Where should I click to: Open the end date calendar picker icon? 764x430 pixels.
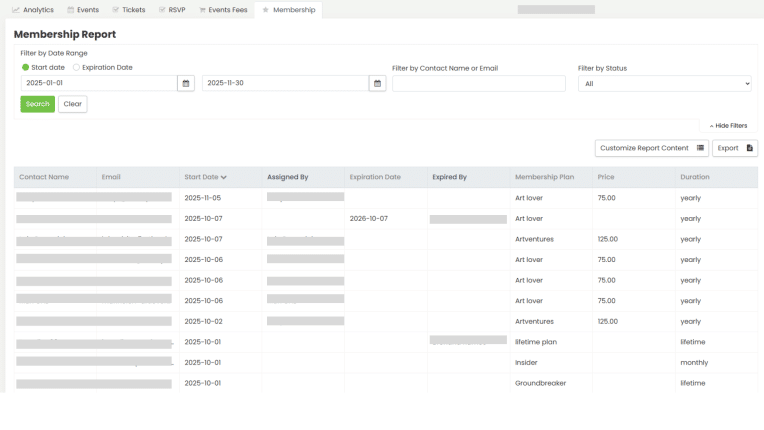point(377,84)
